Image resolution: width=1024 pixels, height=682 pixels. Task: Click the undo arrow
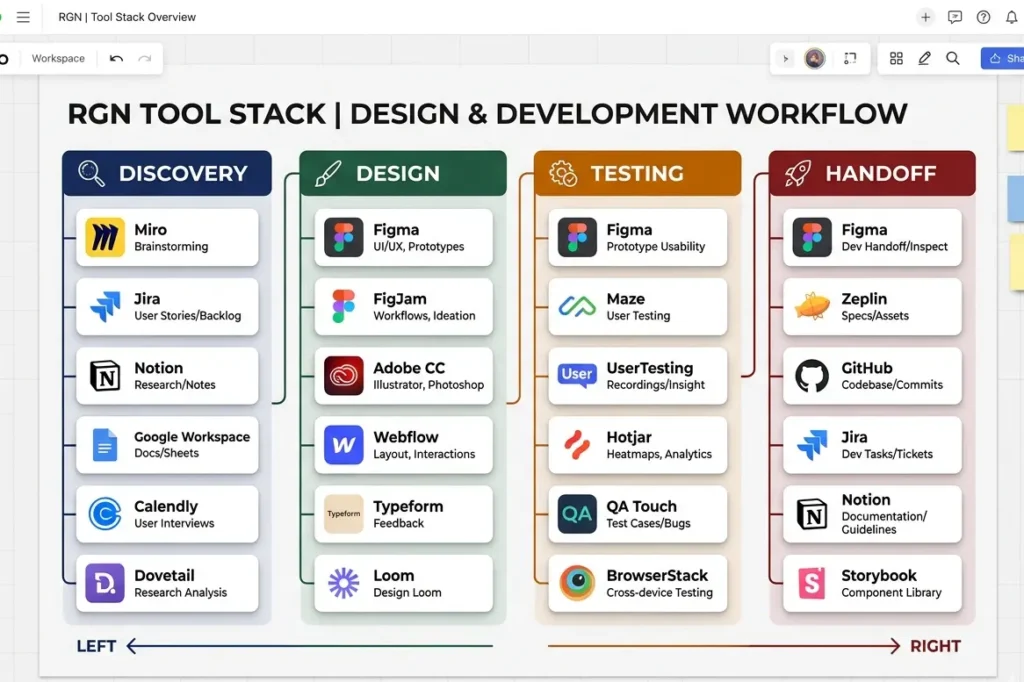pos(118,58)
